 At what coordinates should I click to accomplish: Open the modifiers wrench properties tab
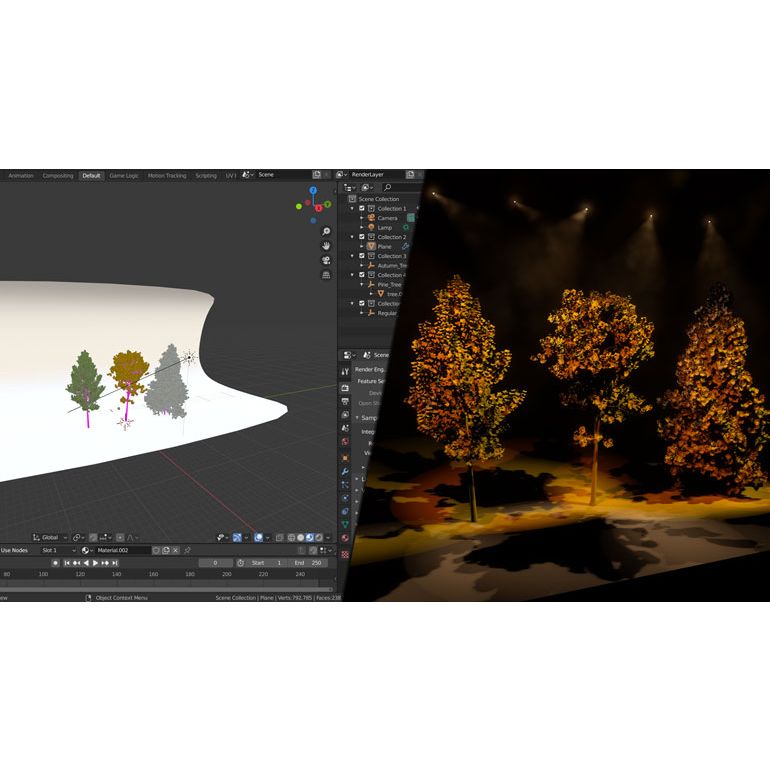point(345,470)
